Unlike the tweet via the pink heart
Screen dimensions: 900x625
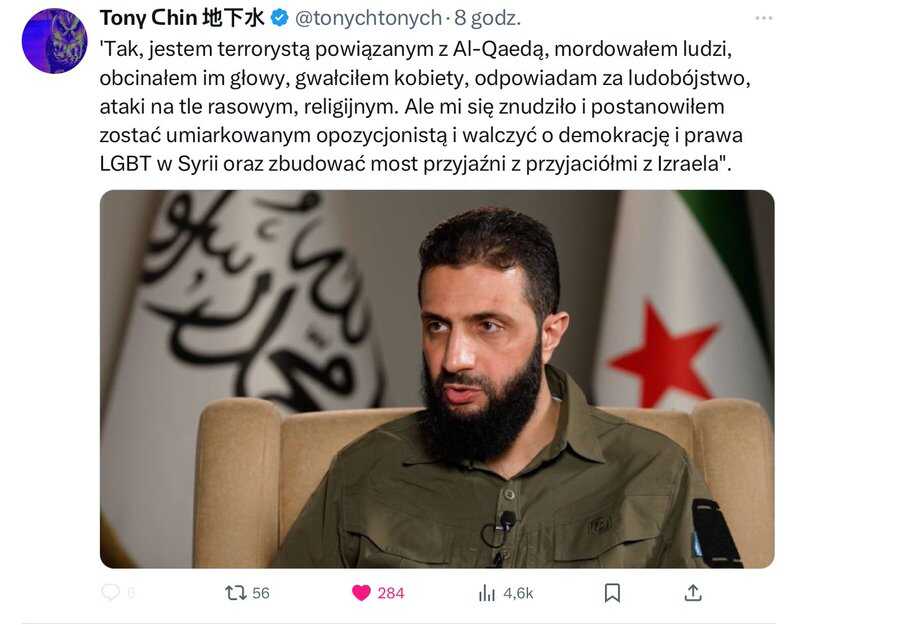coord(361,593)
